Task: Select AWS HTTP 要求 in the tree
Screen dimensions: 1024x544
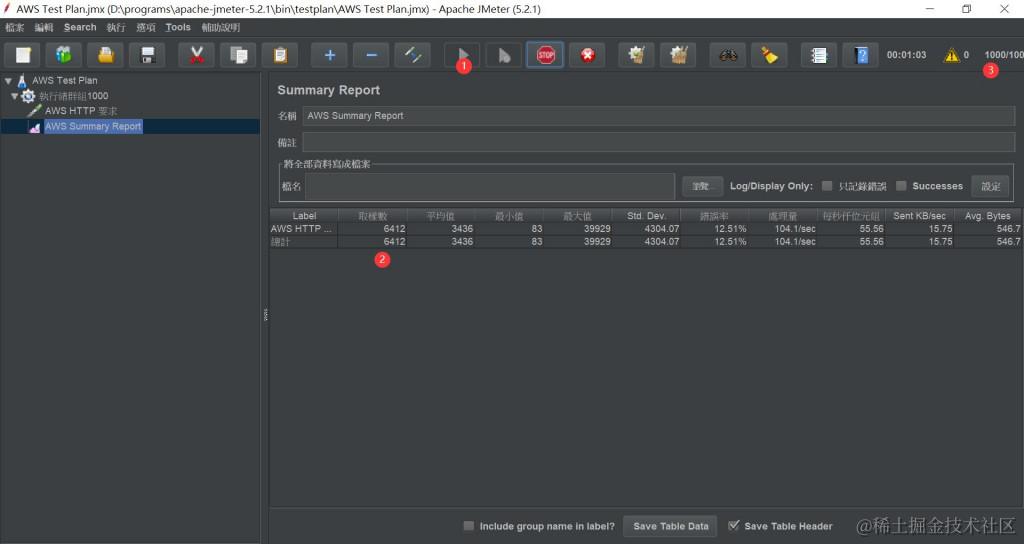Action: [81, 111]
